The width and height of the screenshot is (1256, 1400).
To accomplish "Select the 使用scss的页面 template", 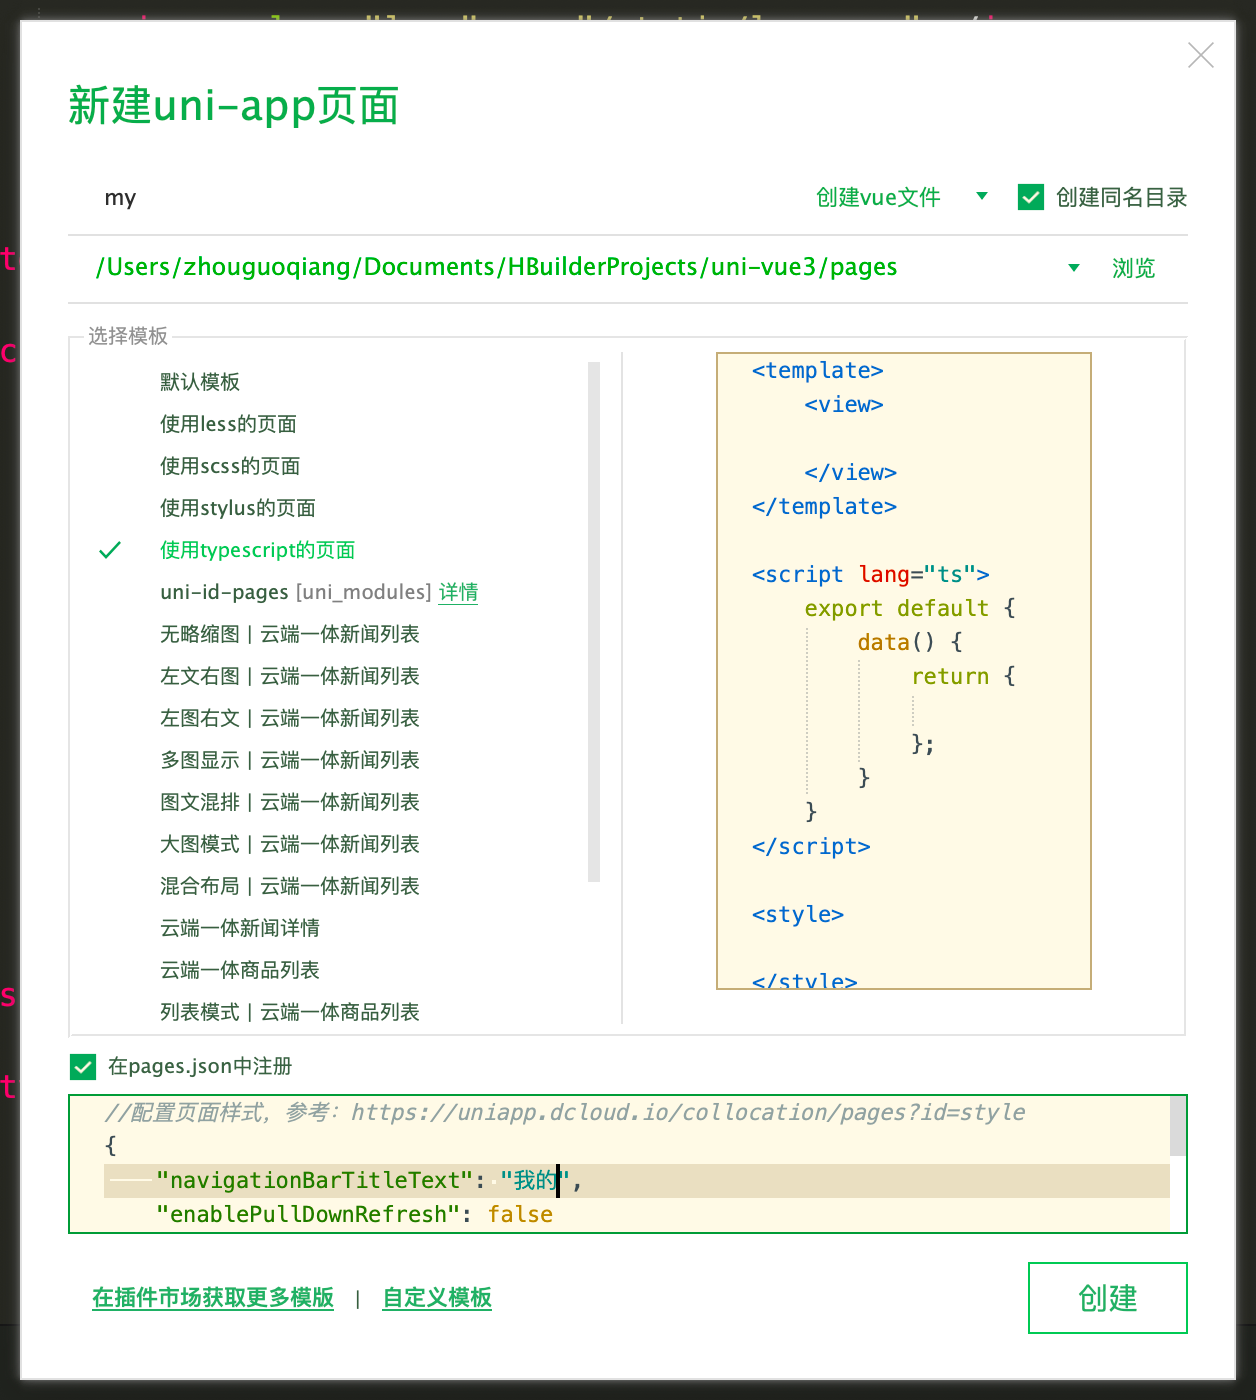I will 230,466.
